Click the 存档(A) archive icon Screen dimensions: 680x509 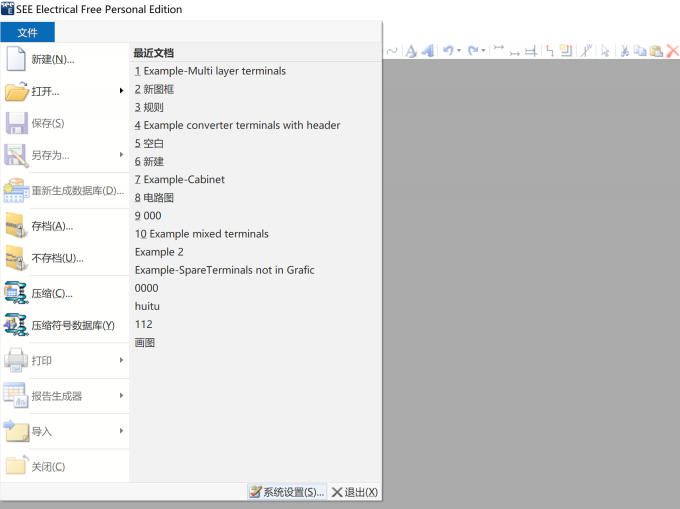pos(16,225)
